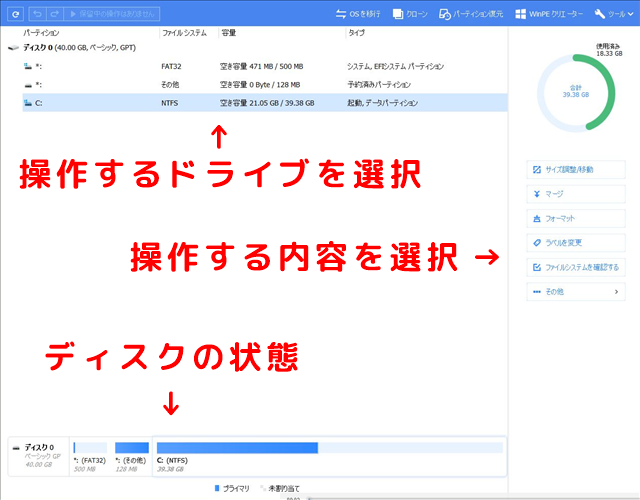Click the resize/move icon

tap(537, 169)
